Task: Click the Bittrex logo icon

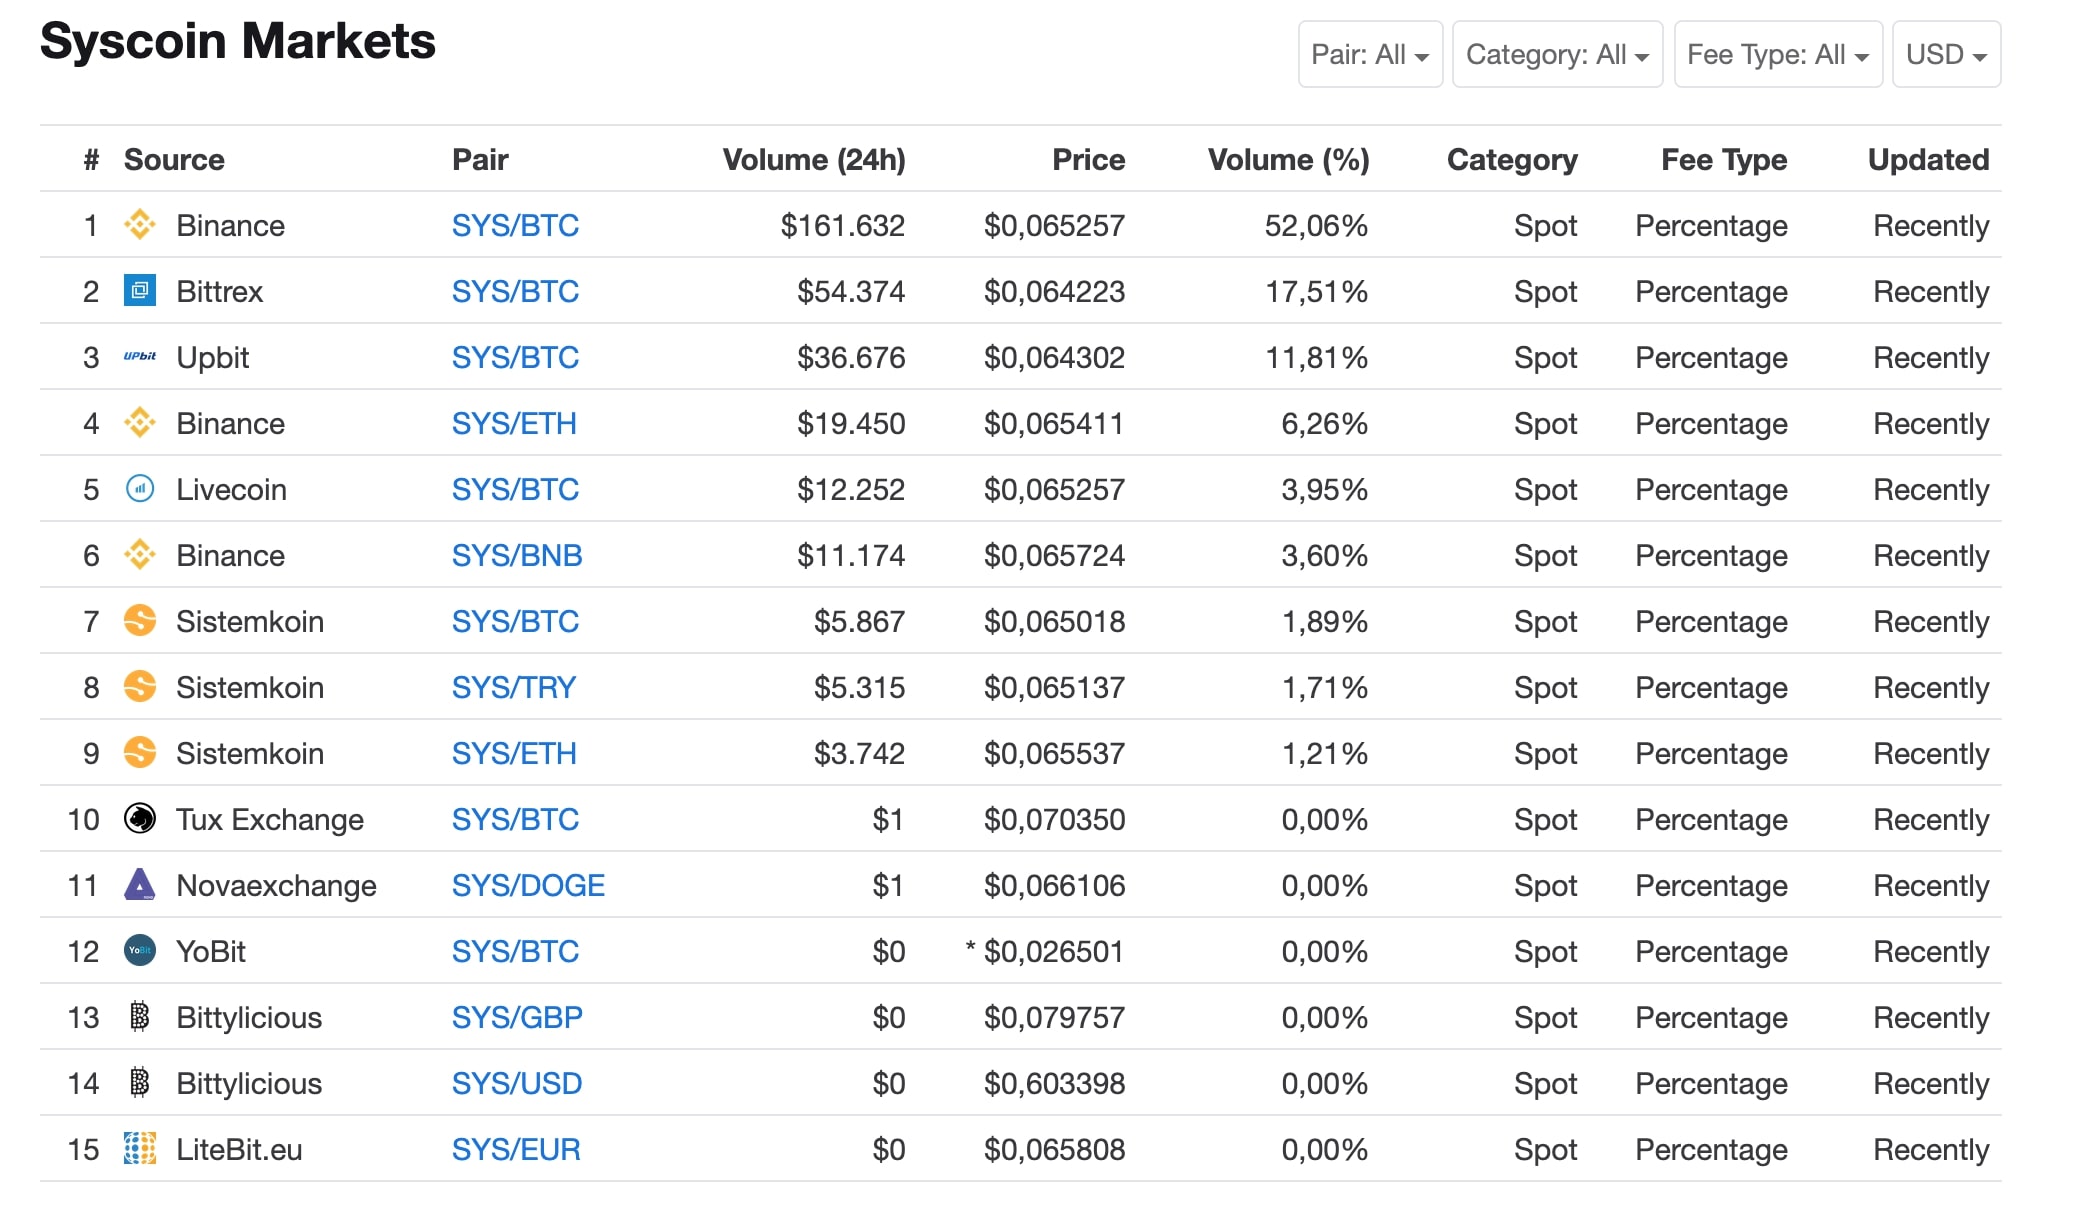Action: 140,291
